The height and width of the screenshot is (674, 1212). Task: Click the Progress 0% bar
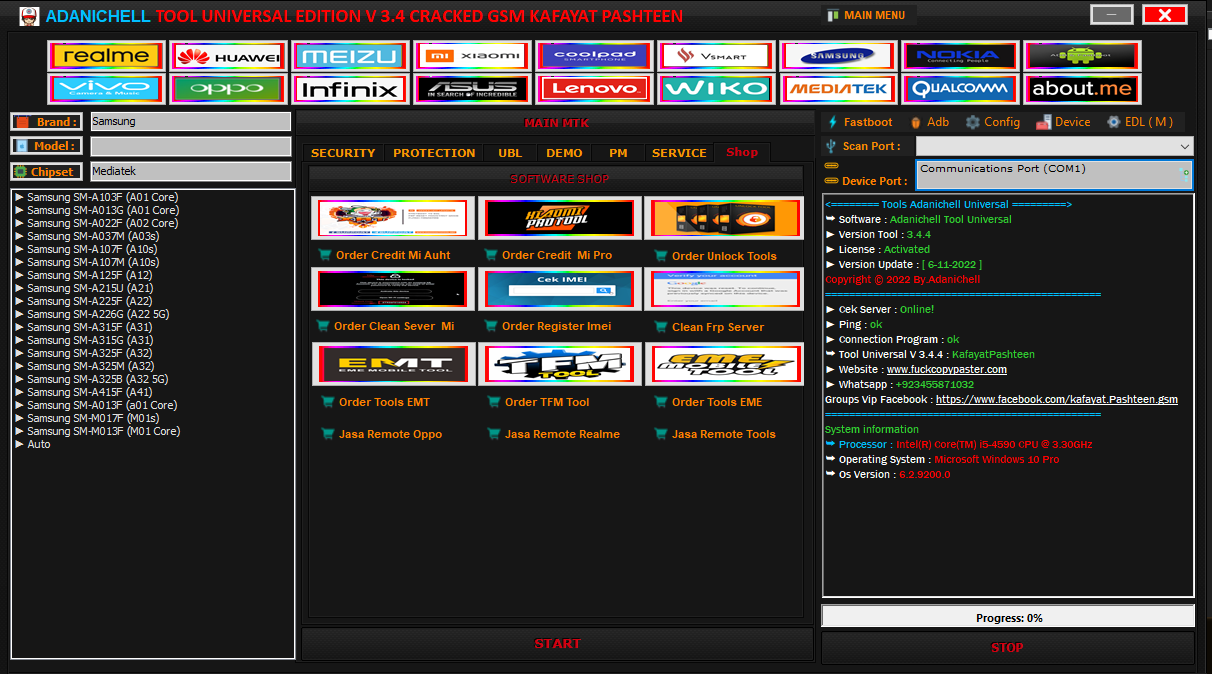(x=1008, y=617)
